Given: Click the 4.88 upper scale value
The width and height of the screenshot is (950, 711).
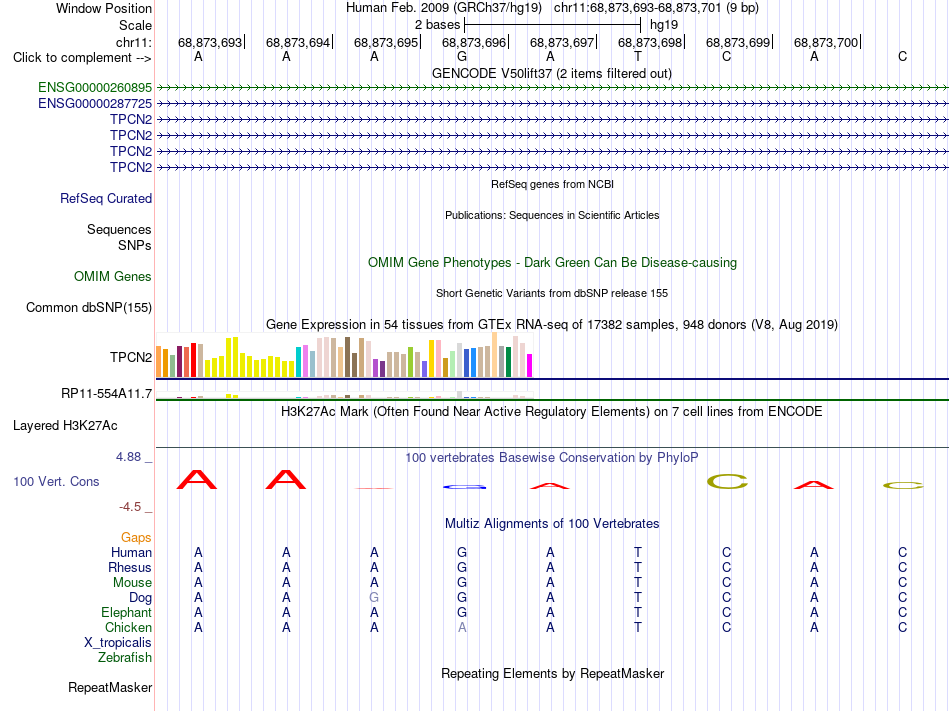Looking at the screenshot, I should (128, 457).
